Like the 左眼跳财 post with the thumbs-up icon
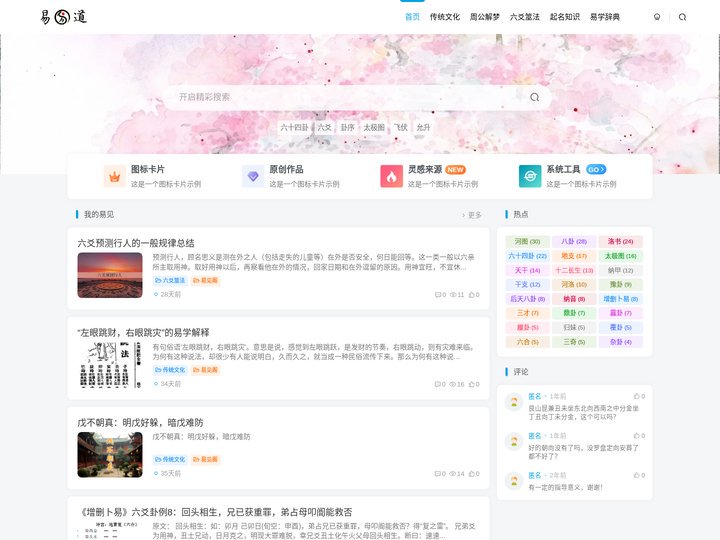This screenshot has height=540, width=720. pos(472,384)
